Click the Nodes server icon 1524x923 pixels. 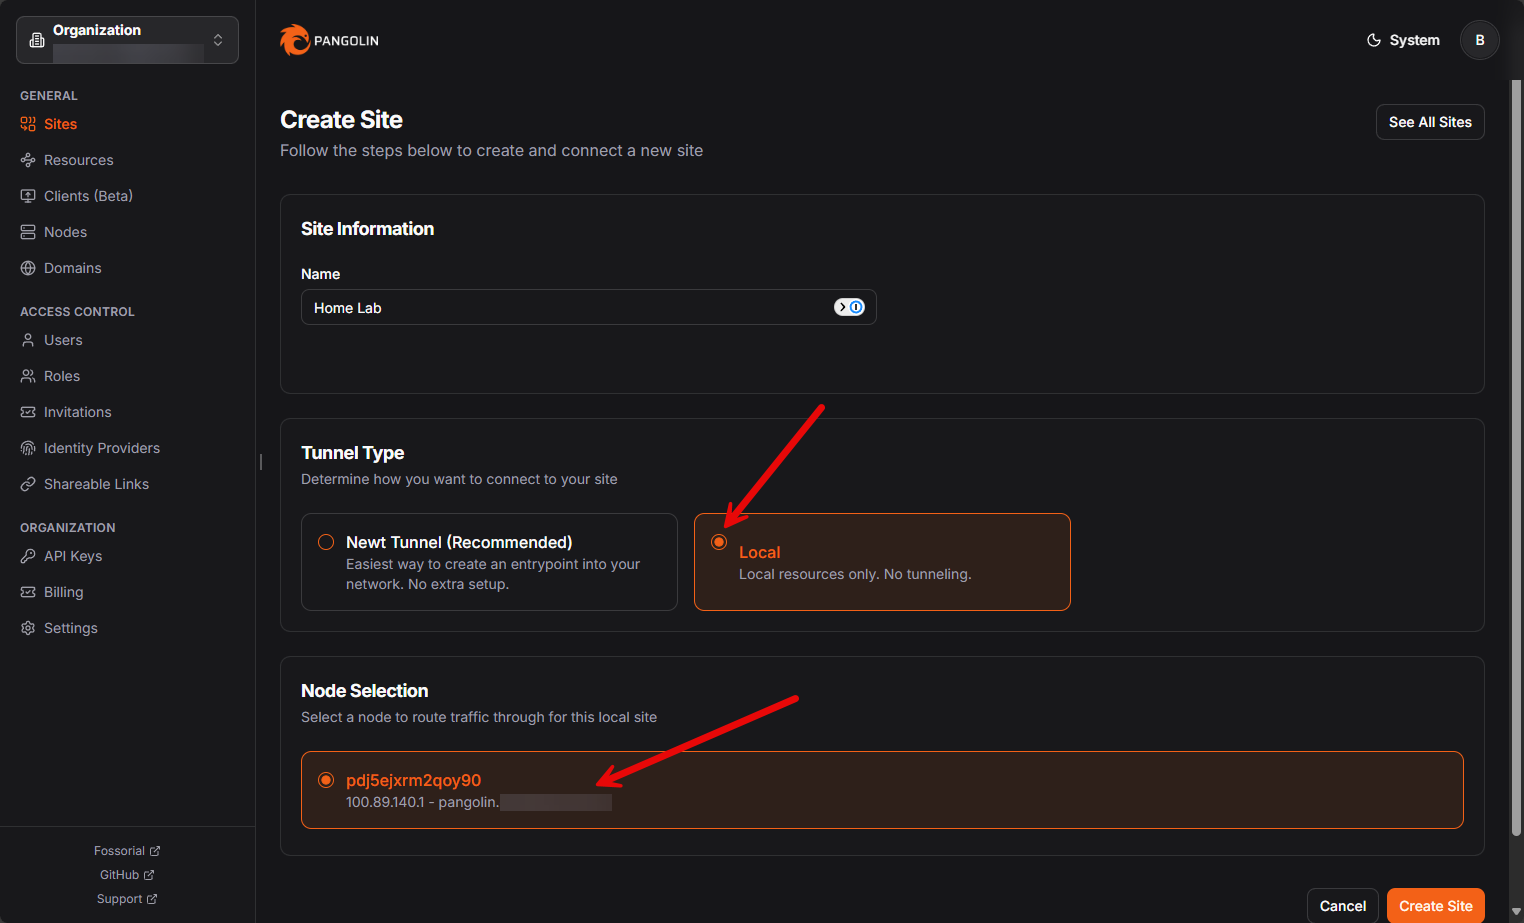pyautogui.click(x=28, y=232)
